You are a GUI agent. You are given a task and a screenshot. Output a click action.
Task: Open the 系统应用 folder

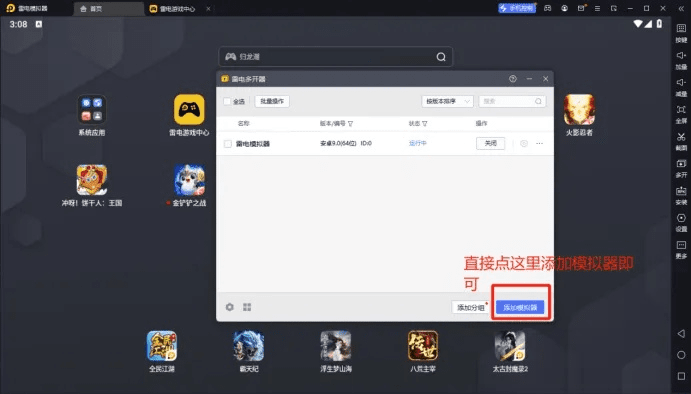[92, 110]
